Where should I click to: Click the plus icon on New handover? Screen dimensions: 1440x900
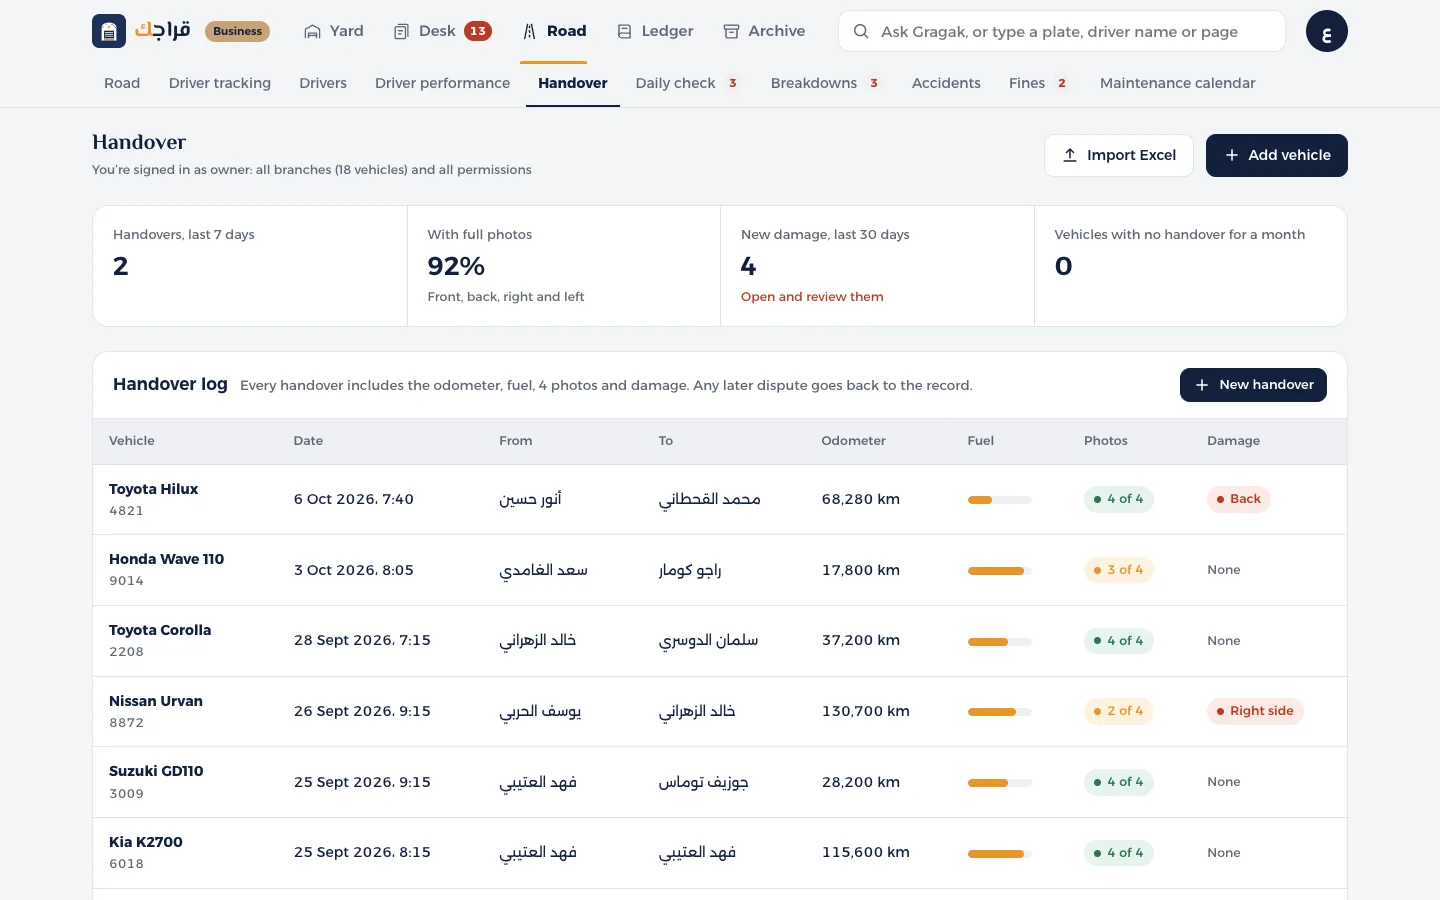point(1202,385)
